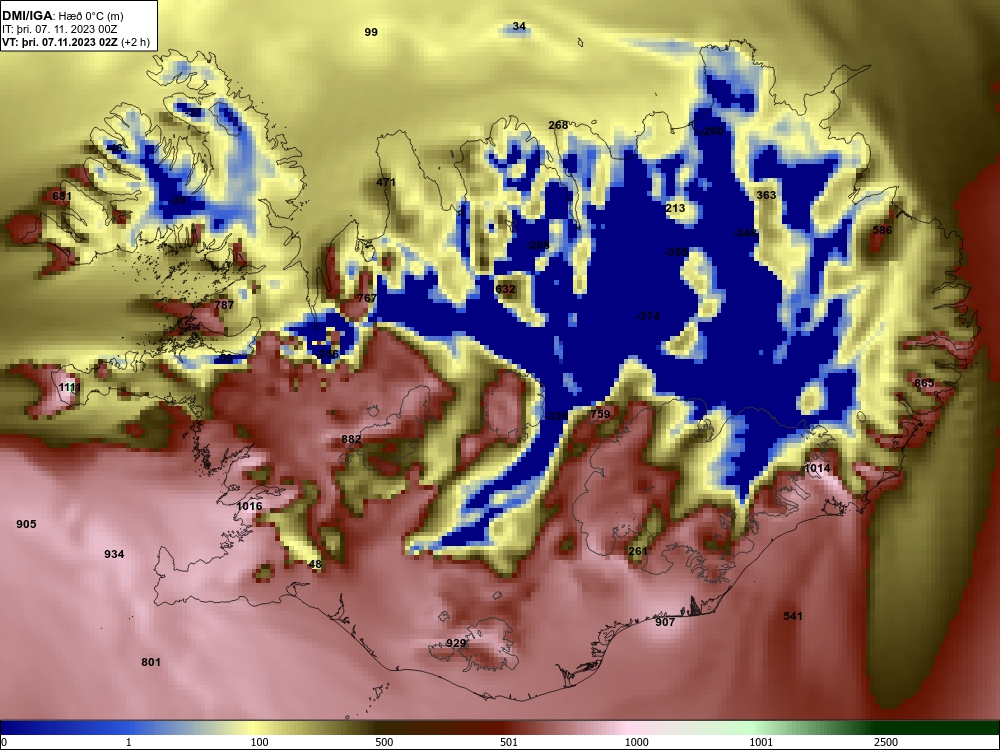Click the map value 213
Viewport: 1000px width, 750px height.
(x=675, y=208)
